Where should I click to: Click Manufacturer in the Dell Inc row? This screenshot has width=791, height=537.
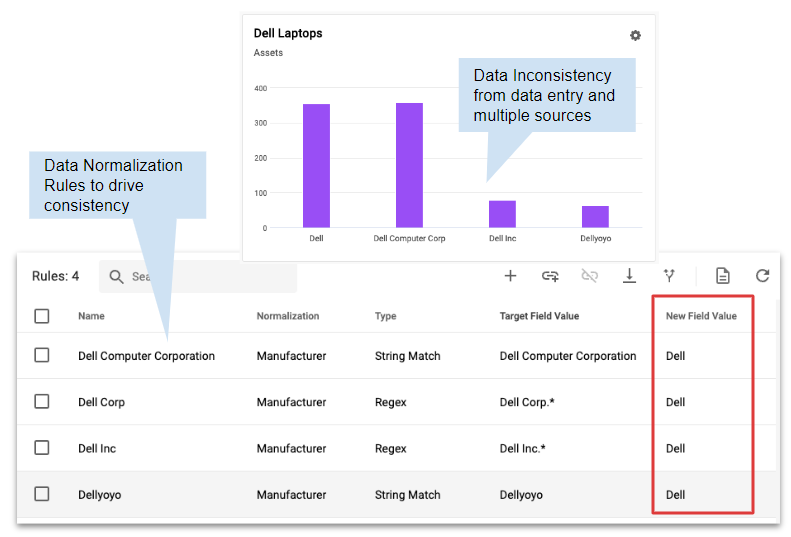pos(292,449)
